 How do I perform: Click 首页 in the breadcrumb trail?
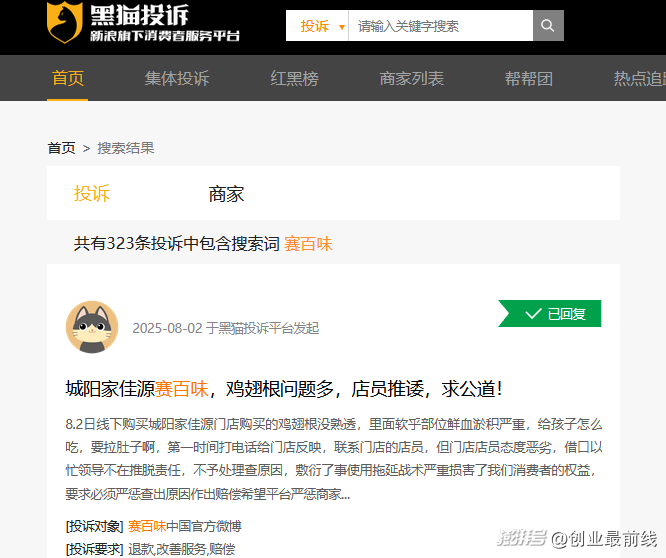[x=61, y=148]
